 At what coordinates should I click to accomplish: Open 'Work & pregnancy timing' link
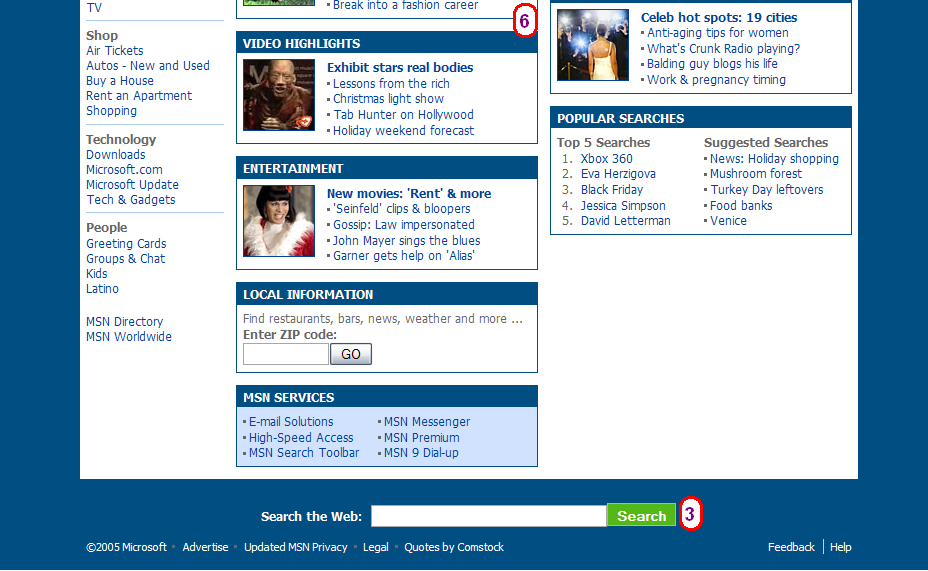(x=717, y=80)
